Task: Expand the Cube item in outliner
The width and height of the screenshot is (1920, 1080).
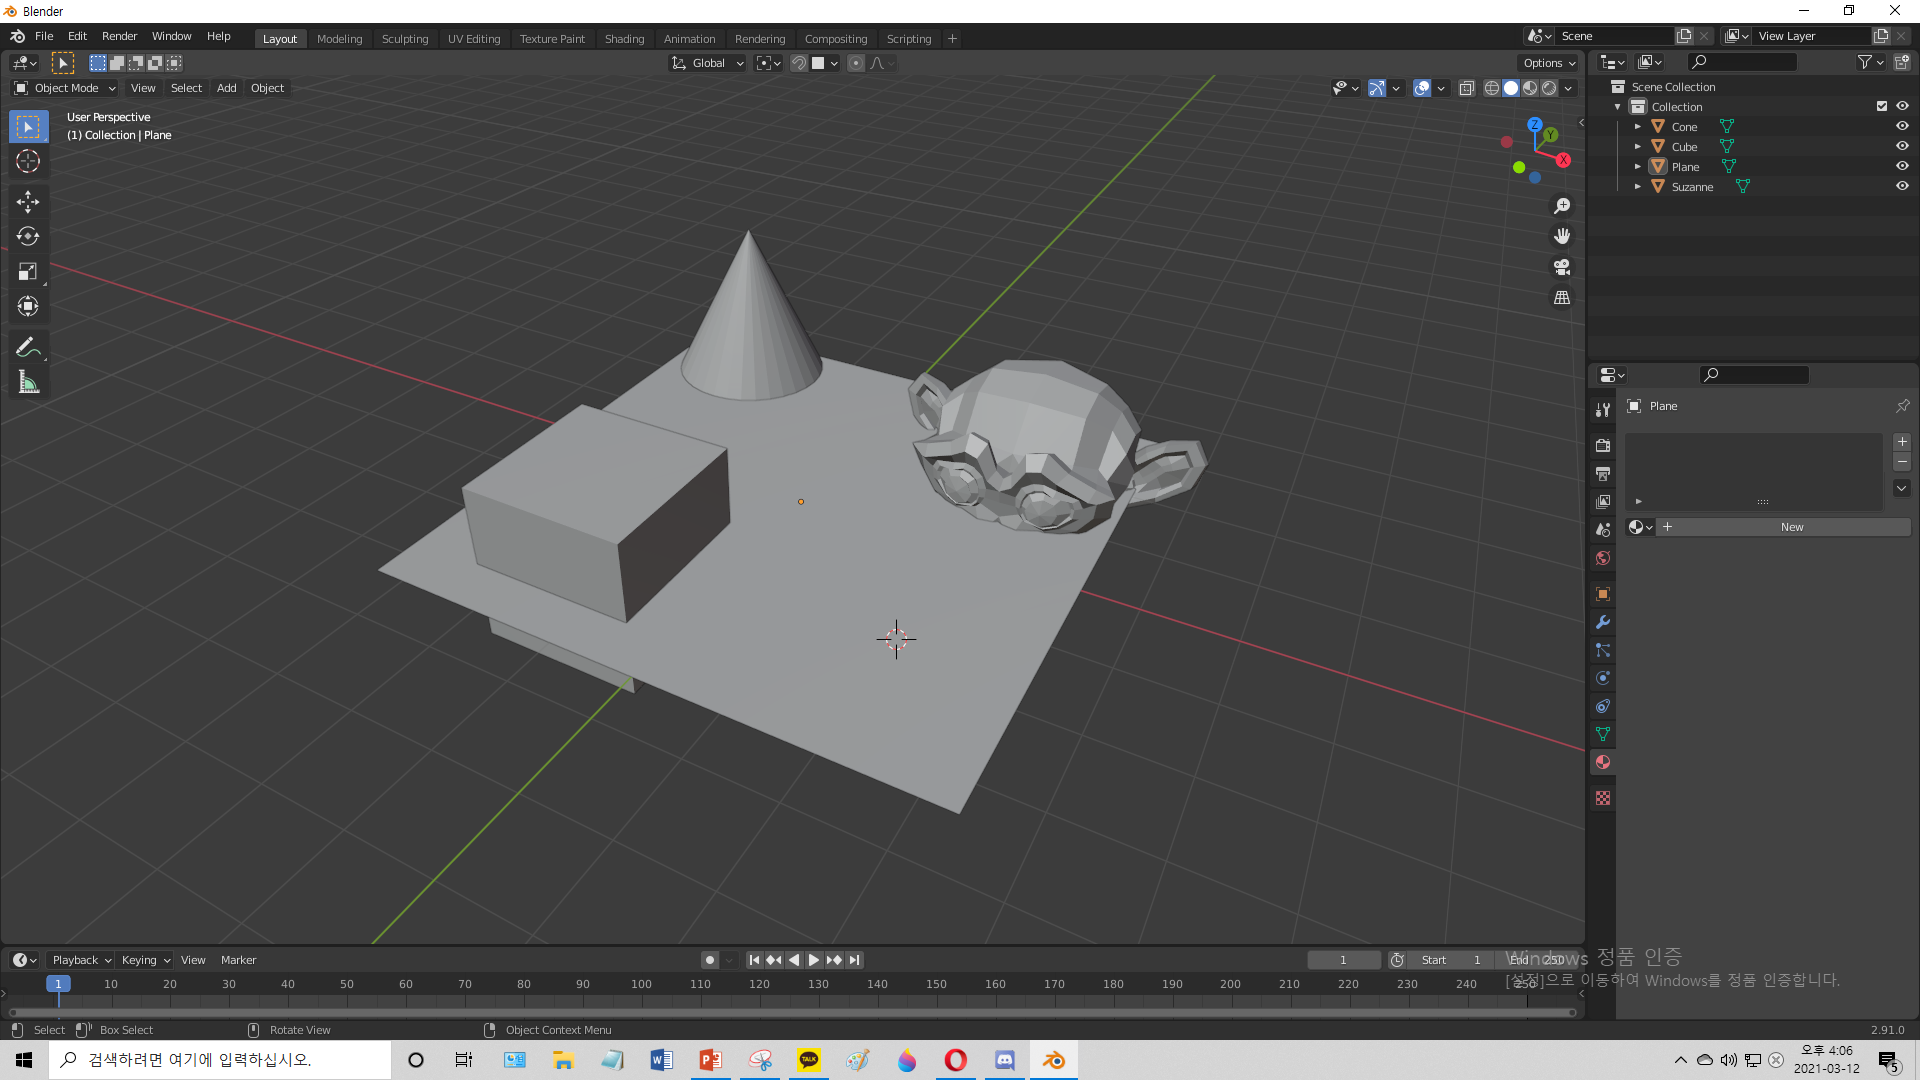Action: [1637, 147]
